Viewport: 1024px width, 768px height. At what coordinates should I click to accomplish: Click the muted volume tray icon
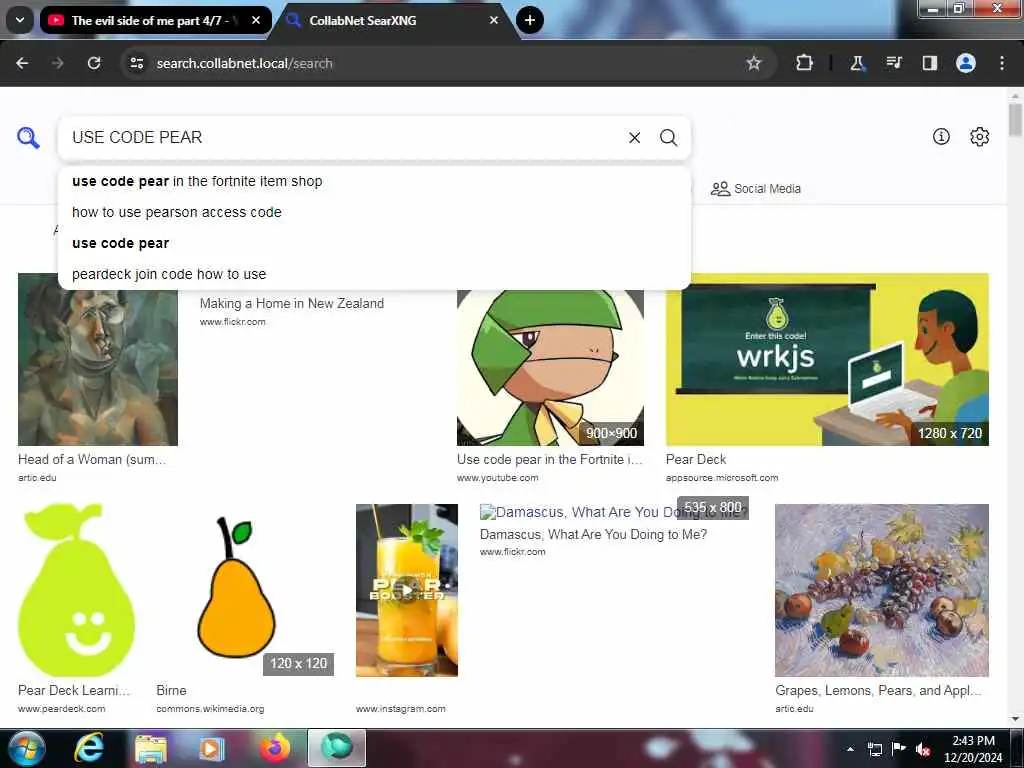(x=923, y=749)
